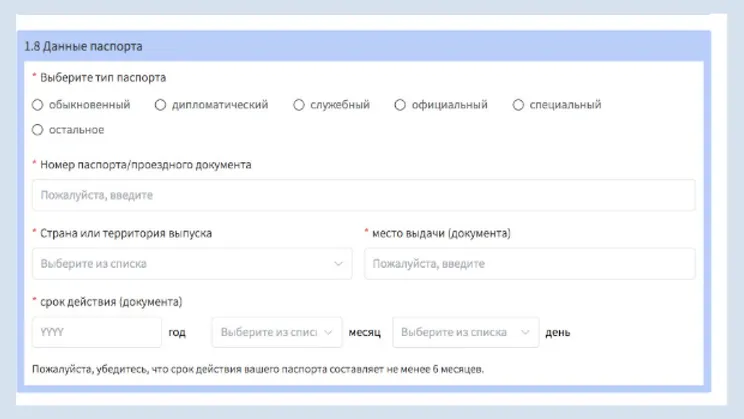Click the место выдачи (документа) label
This screenshot has height=419, width=744.
[x=441, y=233]
